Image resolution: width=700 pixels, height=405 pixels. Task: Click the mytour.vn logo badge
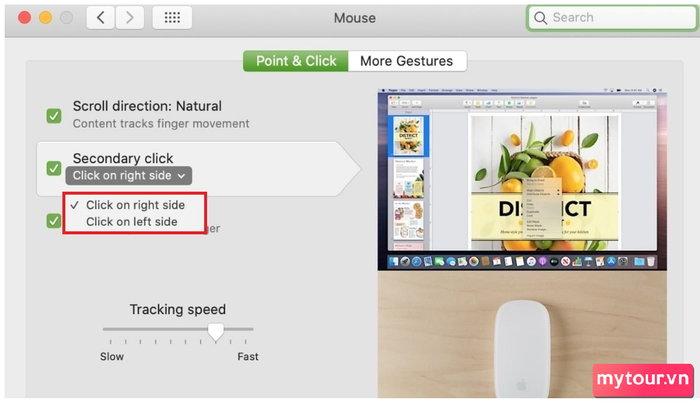(643, 380)
